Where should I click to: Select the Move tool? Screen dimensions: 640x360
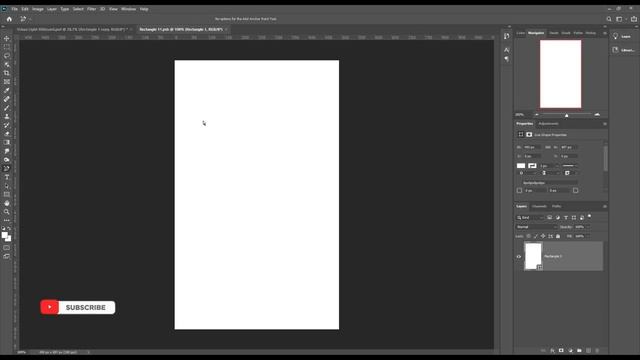(x=7, y=38)
